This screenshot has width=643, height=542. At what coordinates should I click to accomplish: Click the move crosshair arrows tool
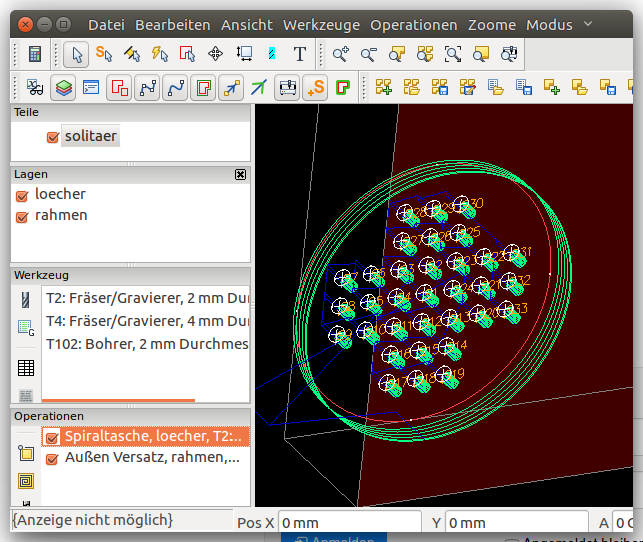(215, 54)
